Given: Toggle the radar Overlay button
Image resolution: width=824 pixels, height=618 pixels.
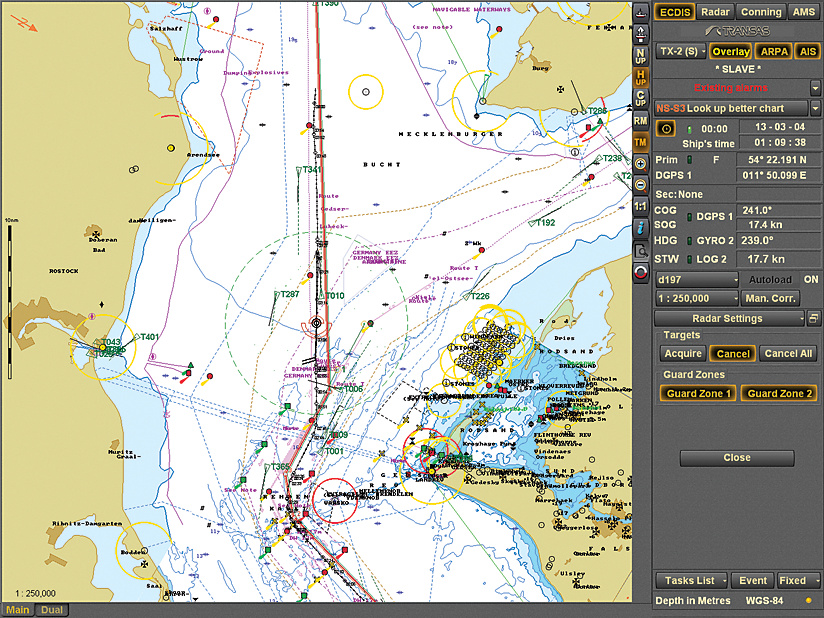Looking at the screenshot, I should 731,51.
